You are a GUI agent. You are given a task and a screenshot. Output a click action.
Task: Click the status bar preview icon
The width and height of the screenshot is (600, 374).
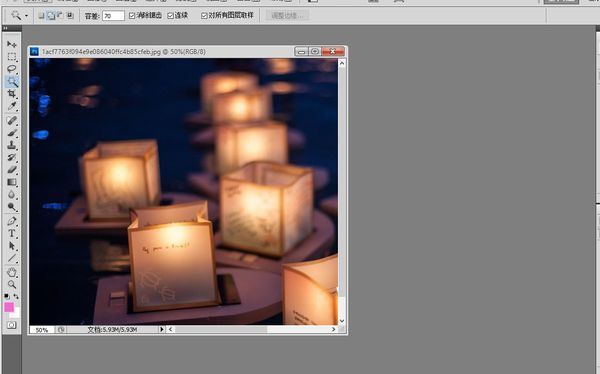[61, 329]
